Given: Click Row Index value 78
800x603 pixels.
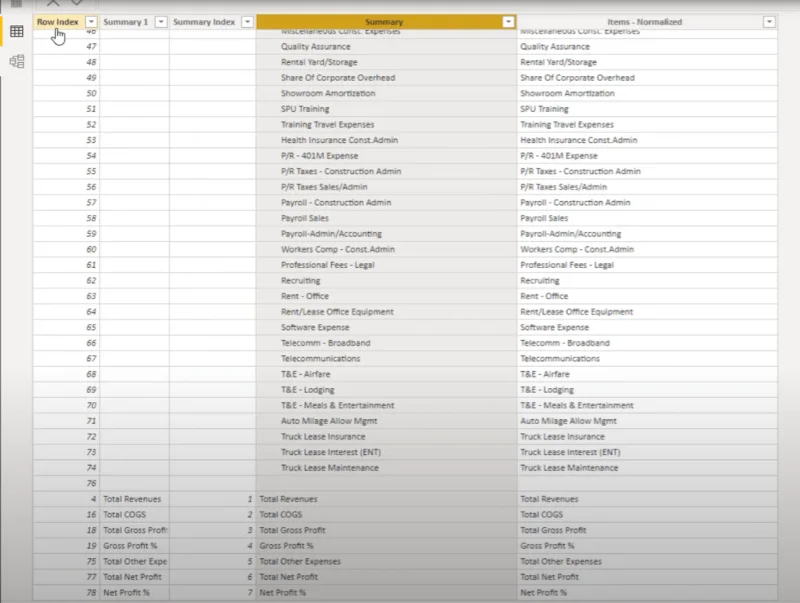Looking at the screenshot, I should [x=91, y=593].
